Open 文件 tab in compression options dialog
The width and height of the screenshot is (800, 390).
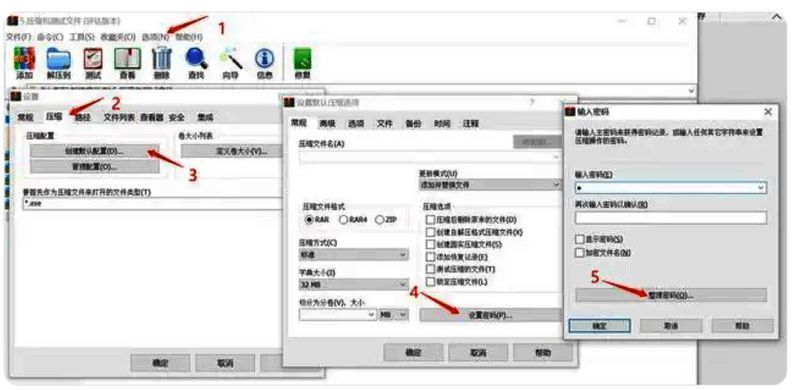coord(384,124)
